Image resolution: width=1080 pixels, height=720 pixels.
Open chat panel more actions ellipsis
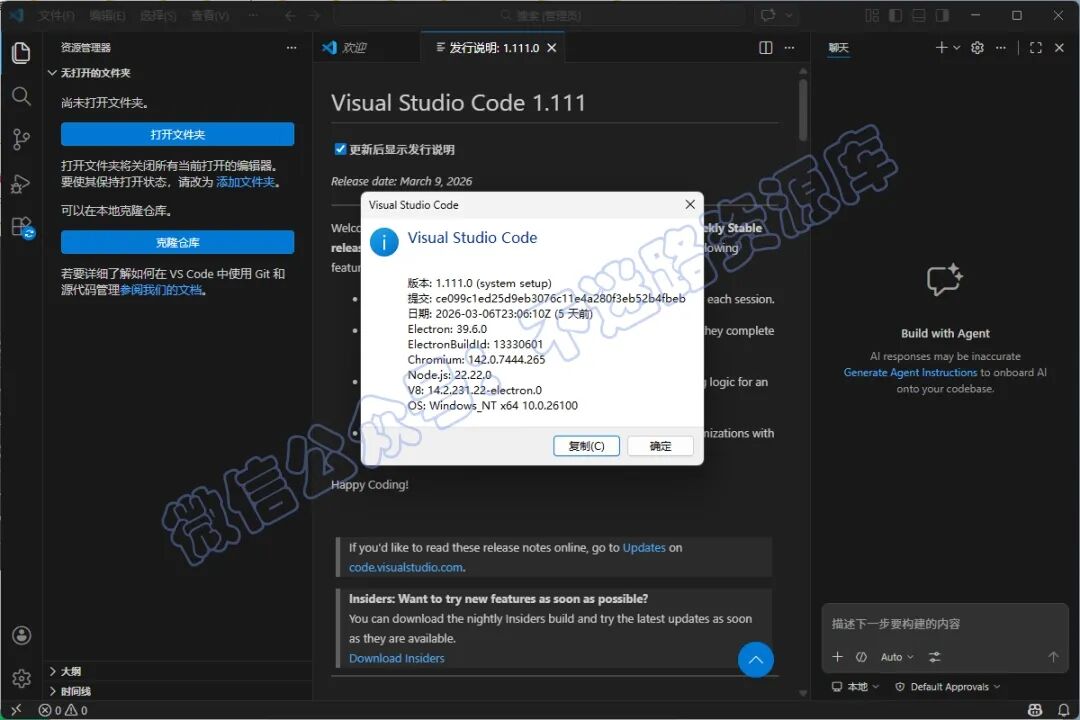click(1001, 48)
